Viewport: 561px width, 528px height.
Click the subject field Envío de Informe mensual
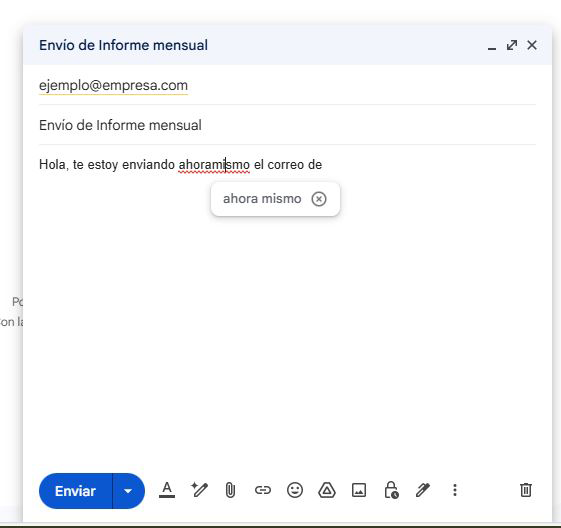[x=287, y=125]
